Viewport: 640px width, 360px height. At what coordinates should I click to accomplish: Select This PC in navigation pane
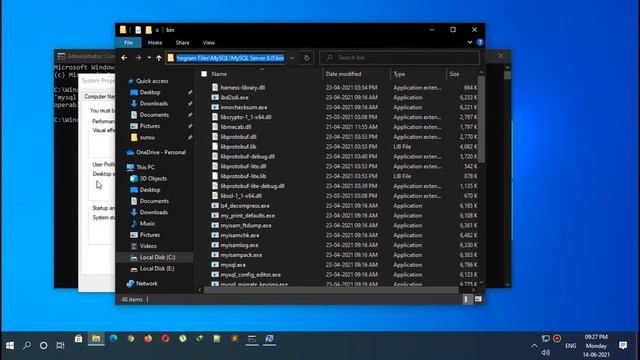coord(145,167)
